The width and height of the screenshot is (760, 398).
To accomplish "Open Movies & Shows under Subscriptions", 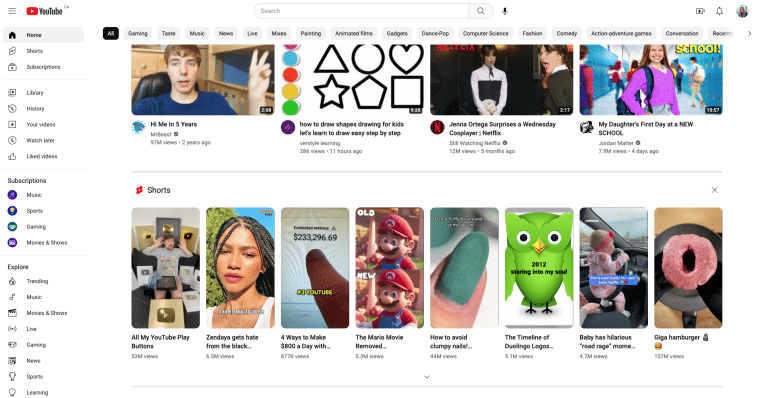I will [43, 242].
